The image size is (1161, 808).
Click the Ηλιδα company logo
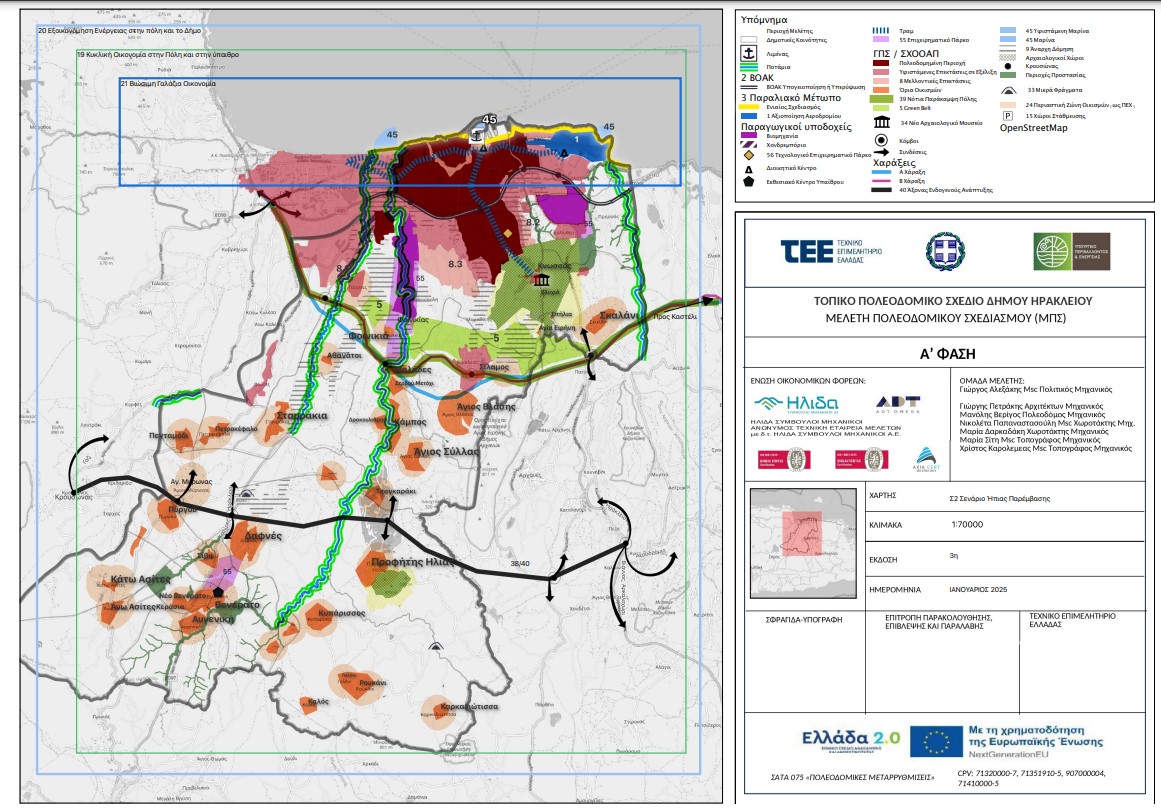pyautogui.click(x=794, y=404)
